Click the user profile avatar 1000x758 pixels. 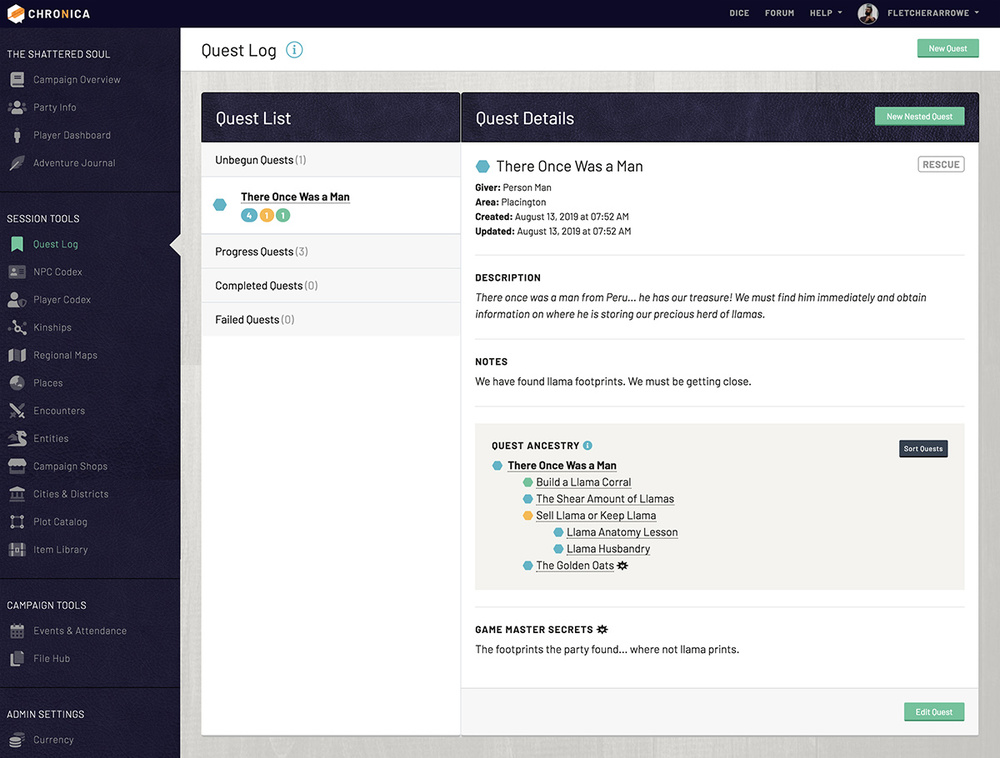point(868,14)
